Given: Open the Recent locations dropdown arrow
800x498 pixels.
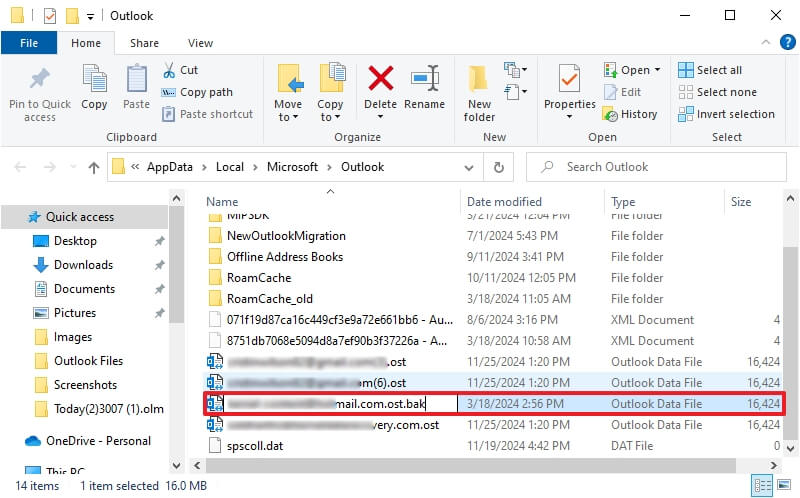Looking at the screenshot, I should pos(73,167).
